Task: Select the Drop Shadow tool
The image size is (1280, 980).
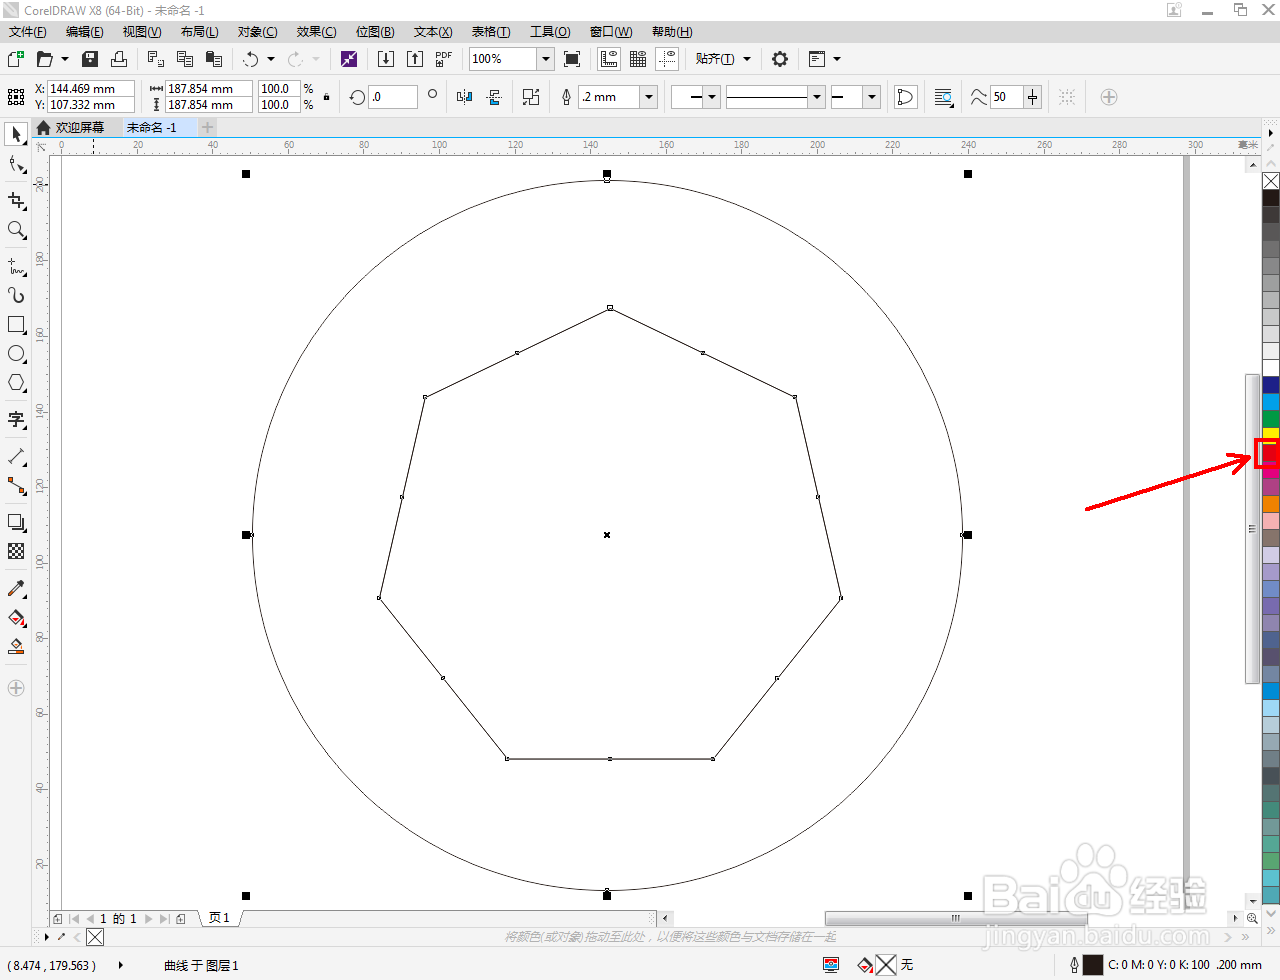Action: (16, 522)
